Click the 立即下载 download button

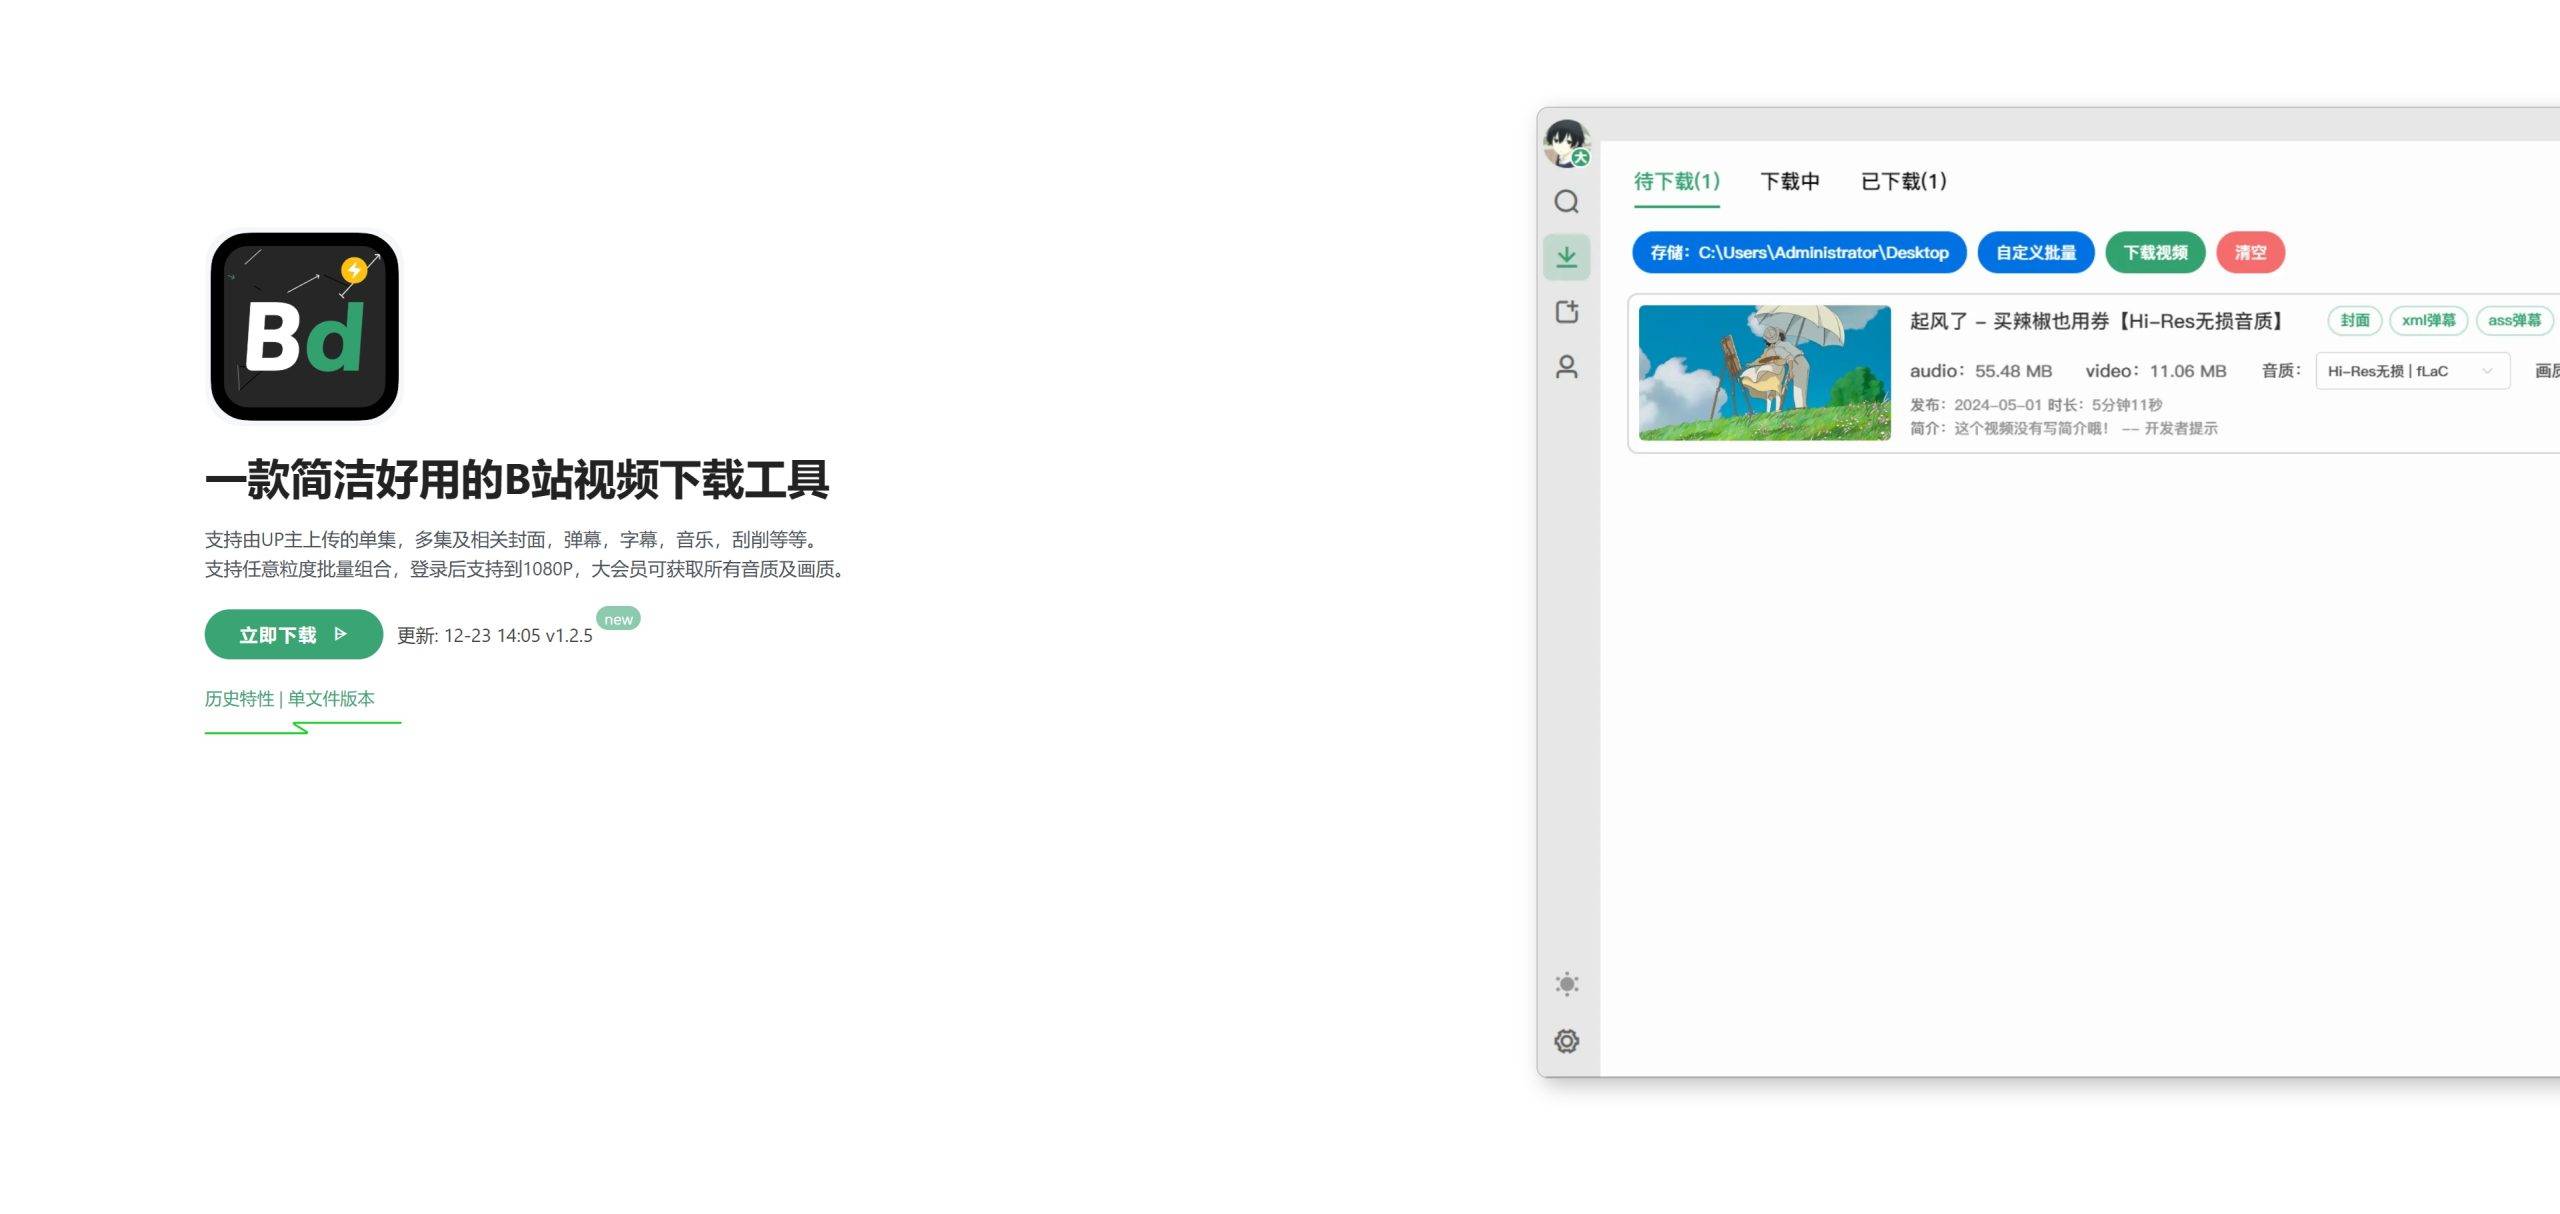pyautogui.click(x=293, y=634)
